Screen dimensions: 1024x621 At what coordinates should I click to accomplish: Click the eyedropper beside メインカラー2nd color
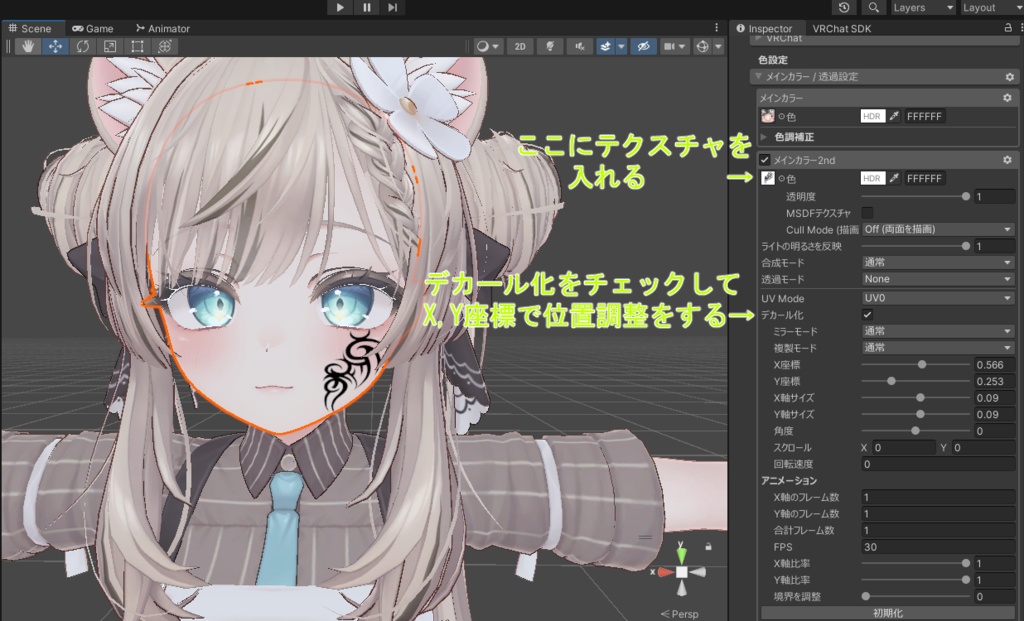895,178
